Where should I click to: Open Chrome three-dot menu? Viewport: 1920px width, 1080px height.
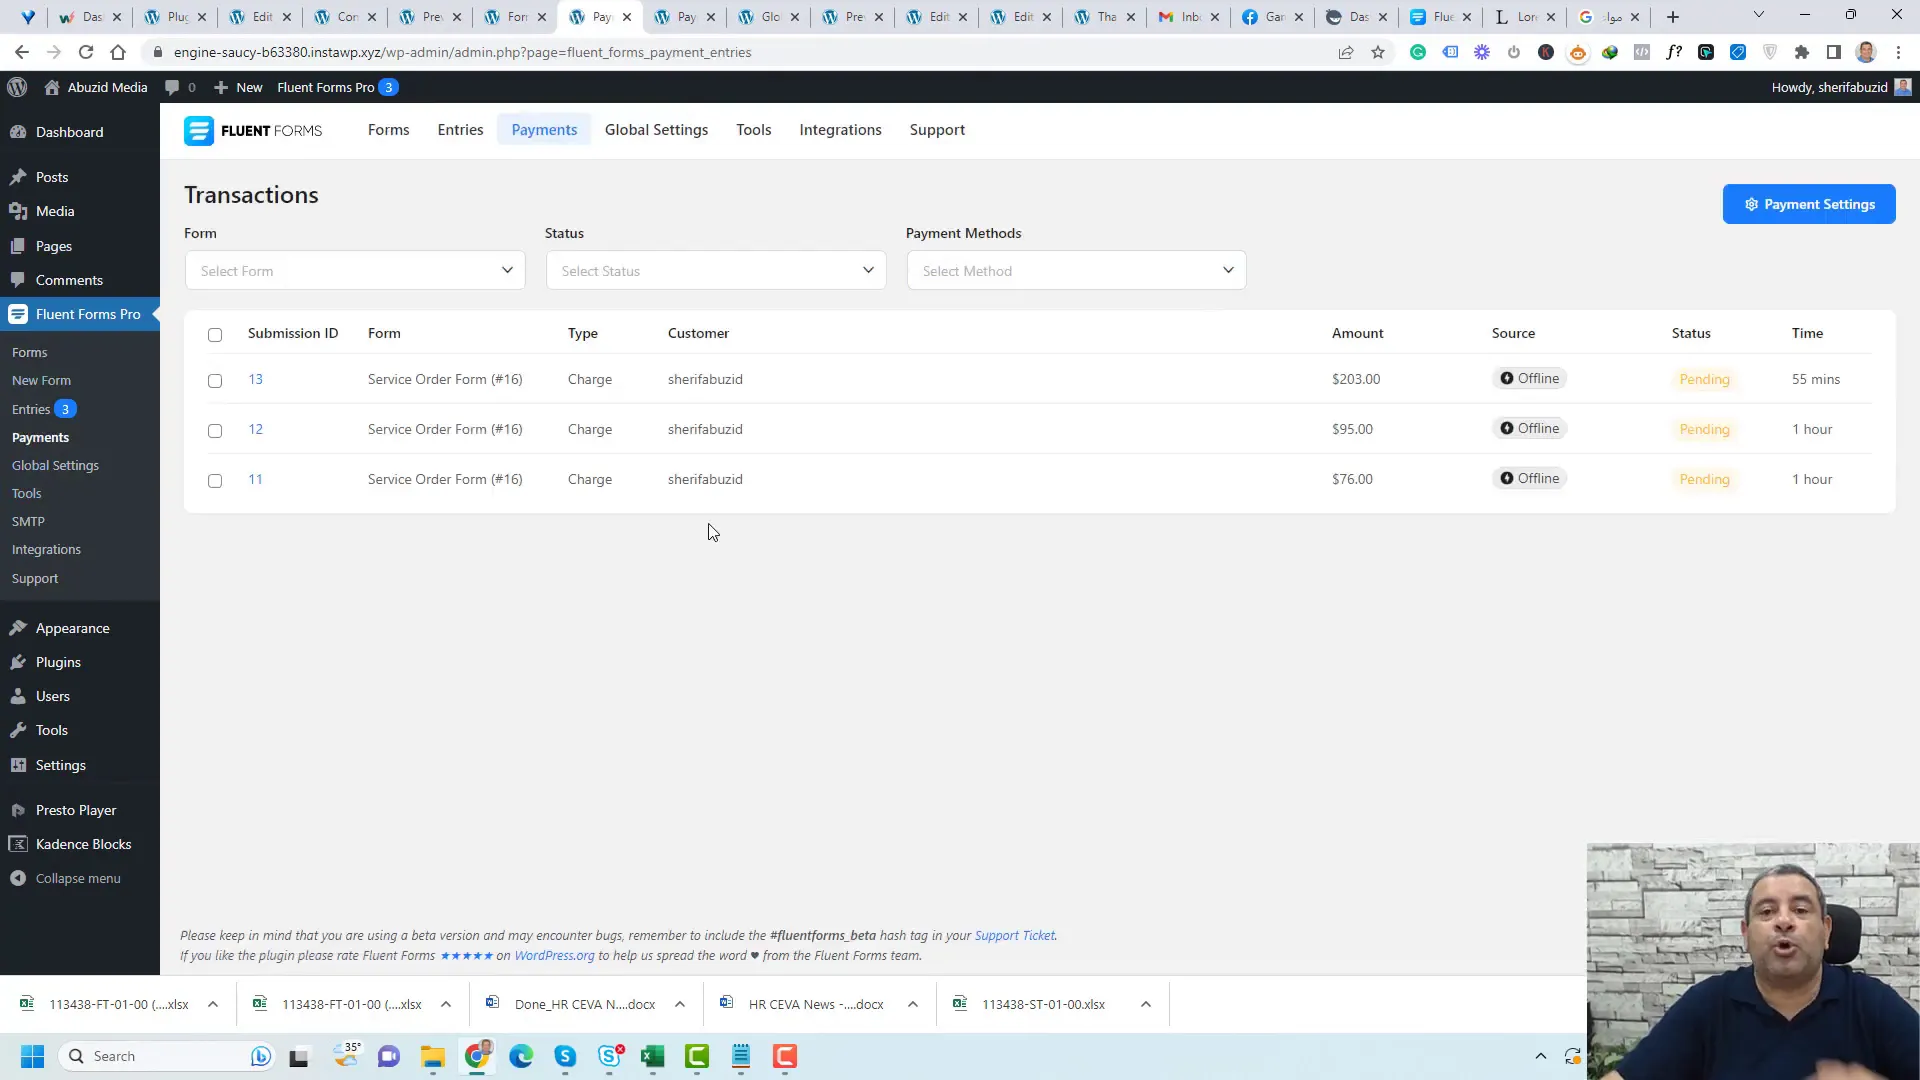[x=1898, y=52]
